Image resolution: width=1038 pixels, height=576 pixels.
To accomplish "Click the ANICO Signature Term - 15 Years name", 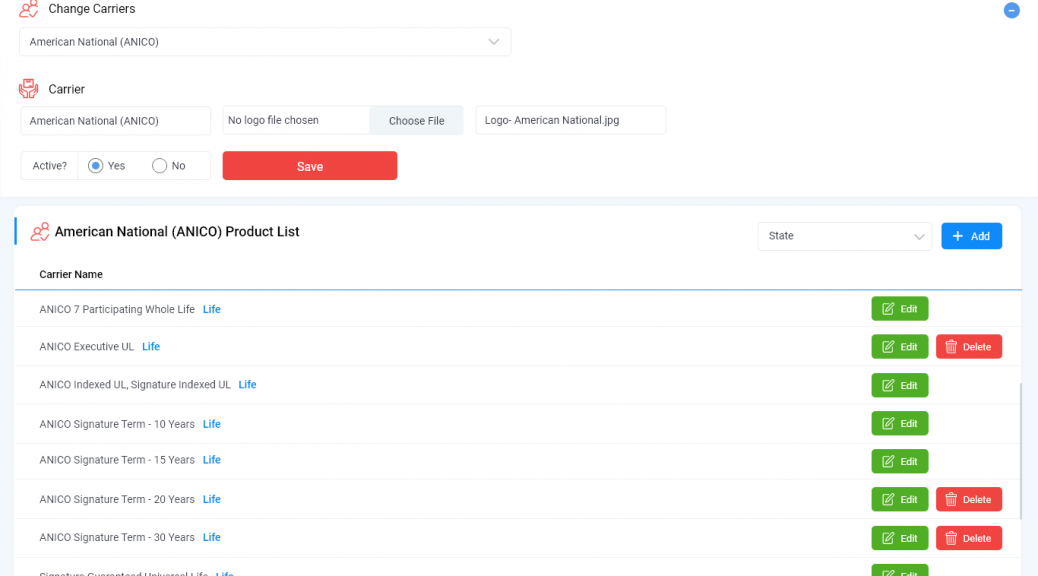I will (117, 460).
